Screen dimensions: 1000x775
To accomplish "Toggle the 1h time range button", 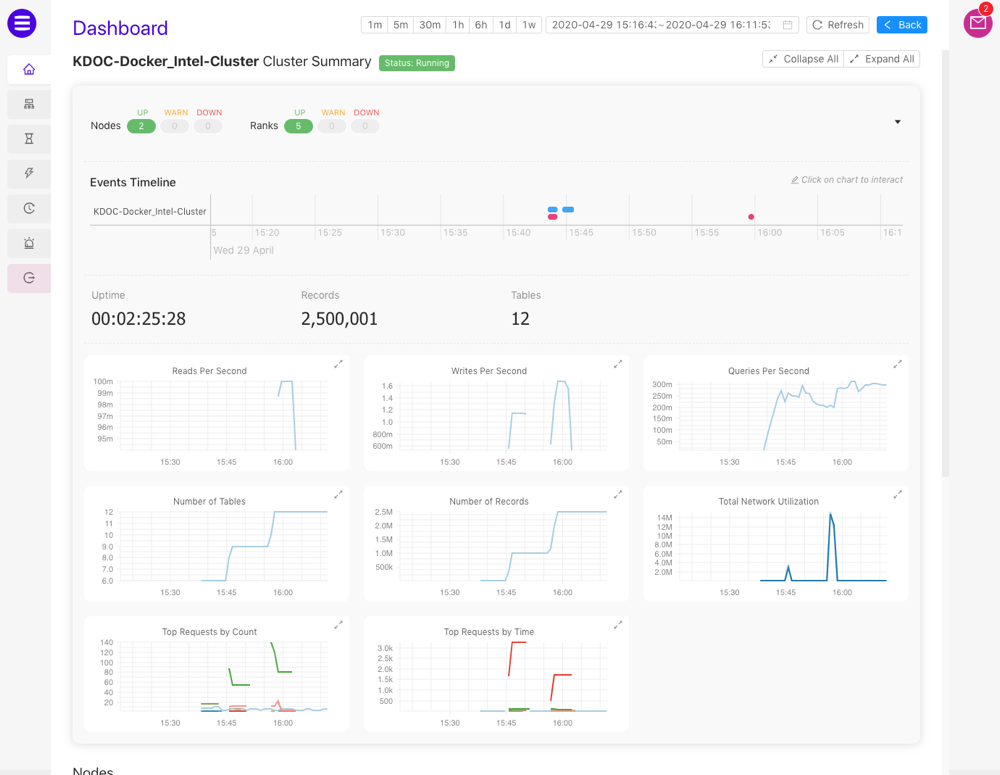I will (458, 24).
